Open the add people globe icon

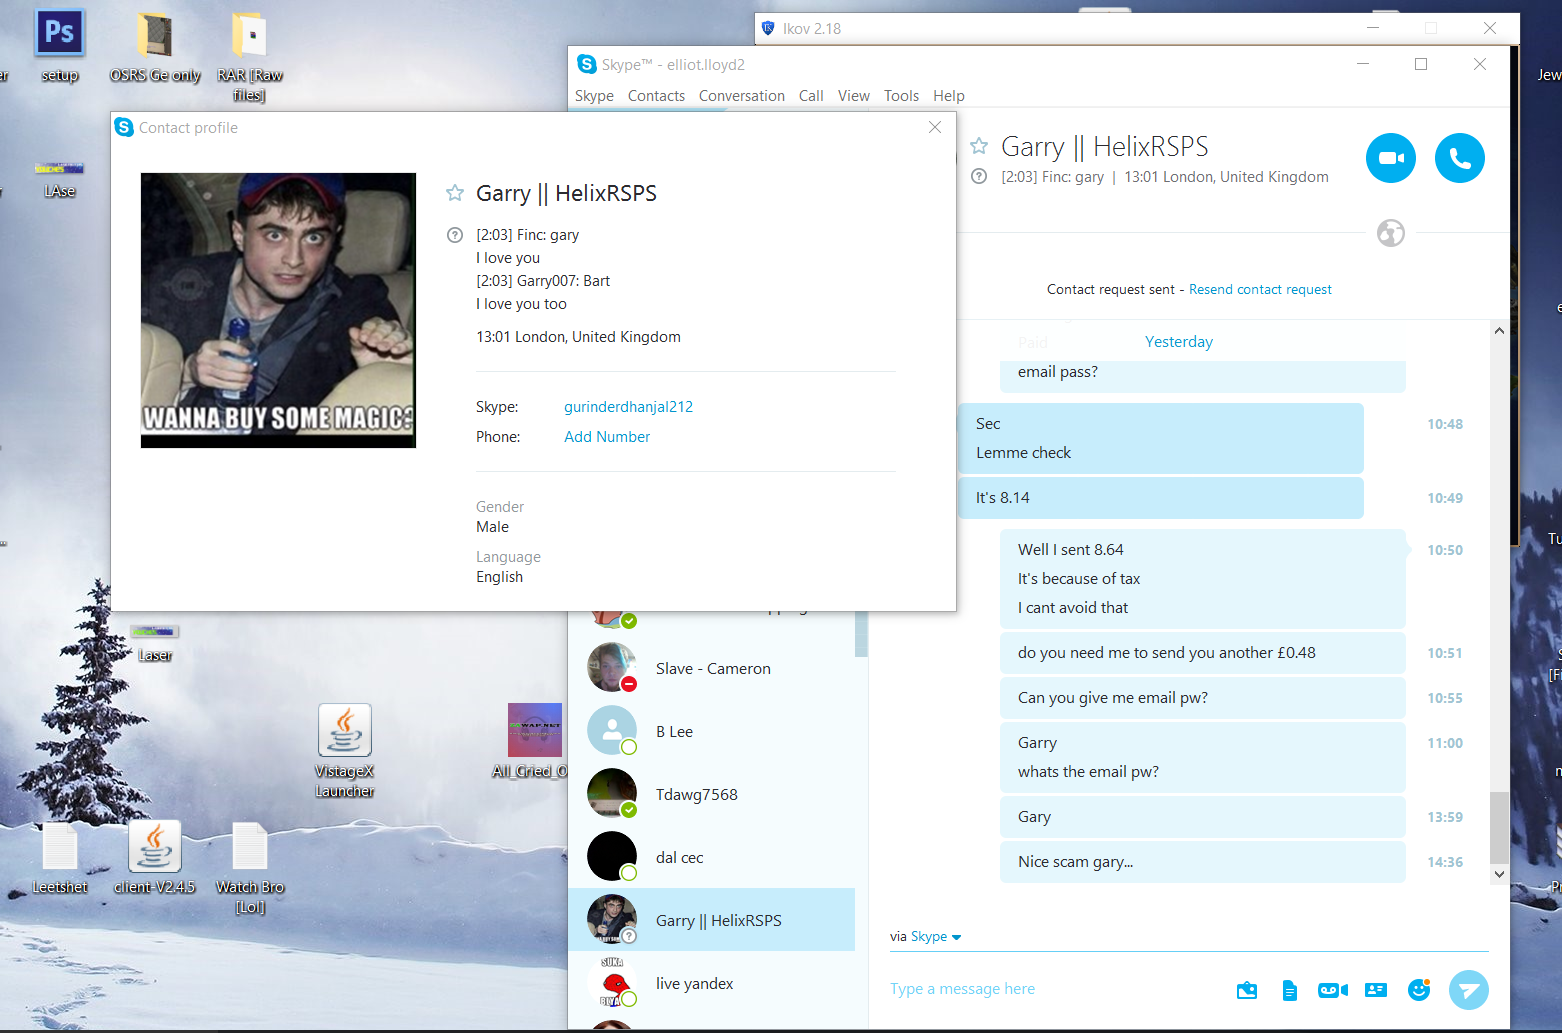(x=1391, y=233)
